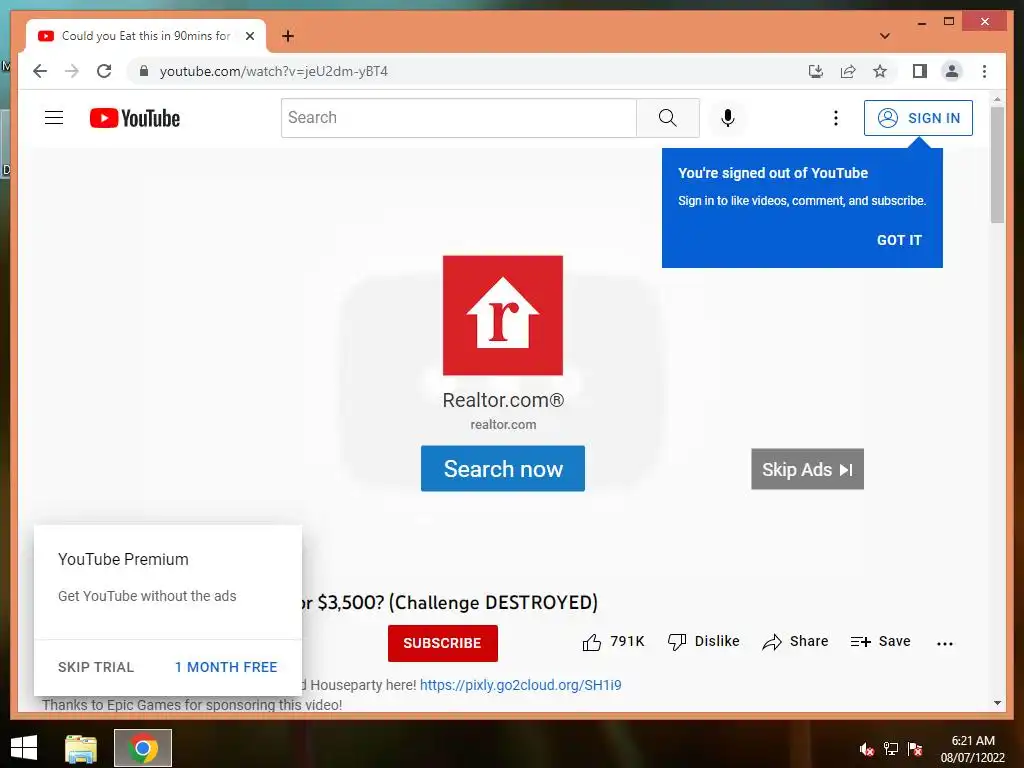Screen dimensions: 1024x768
Task: Open the YouTube hamburger guide menu
Action: point(54,118)
